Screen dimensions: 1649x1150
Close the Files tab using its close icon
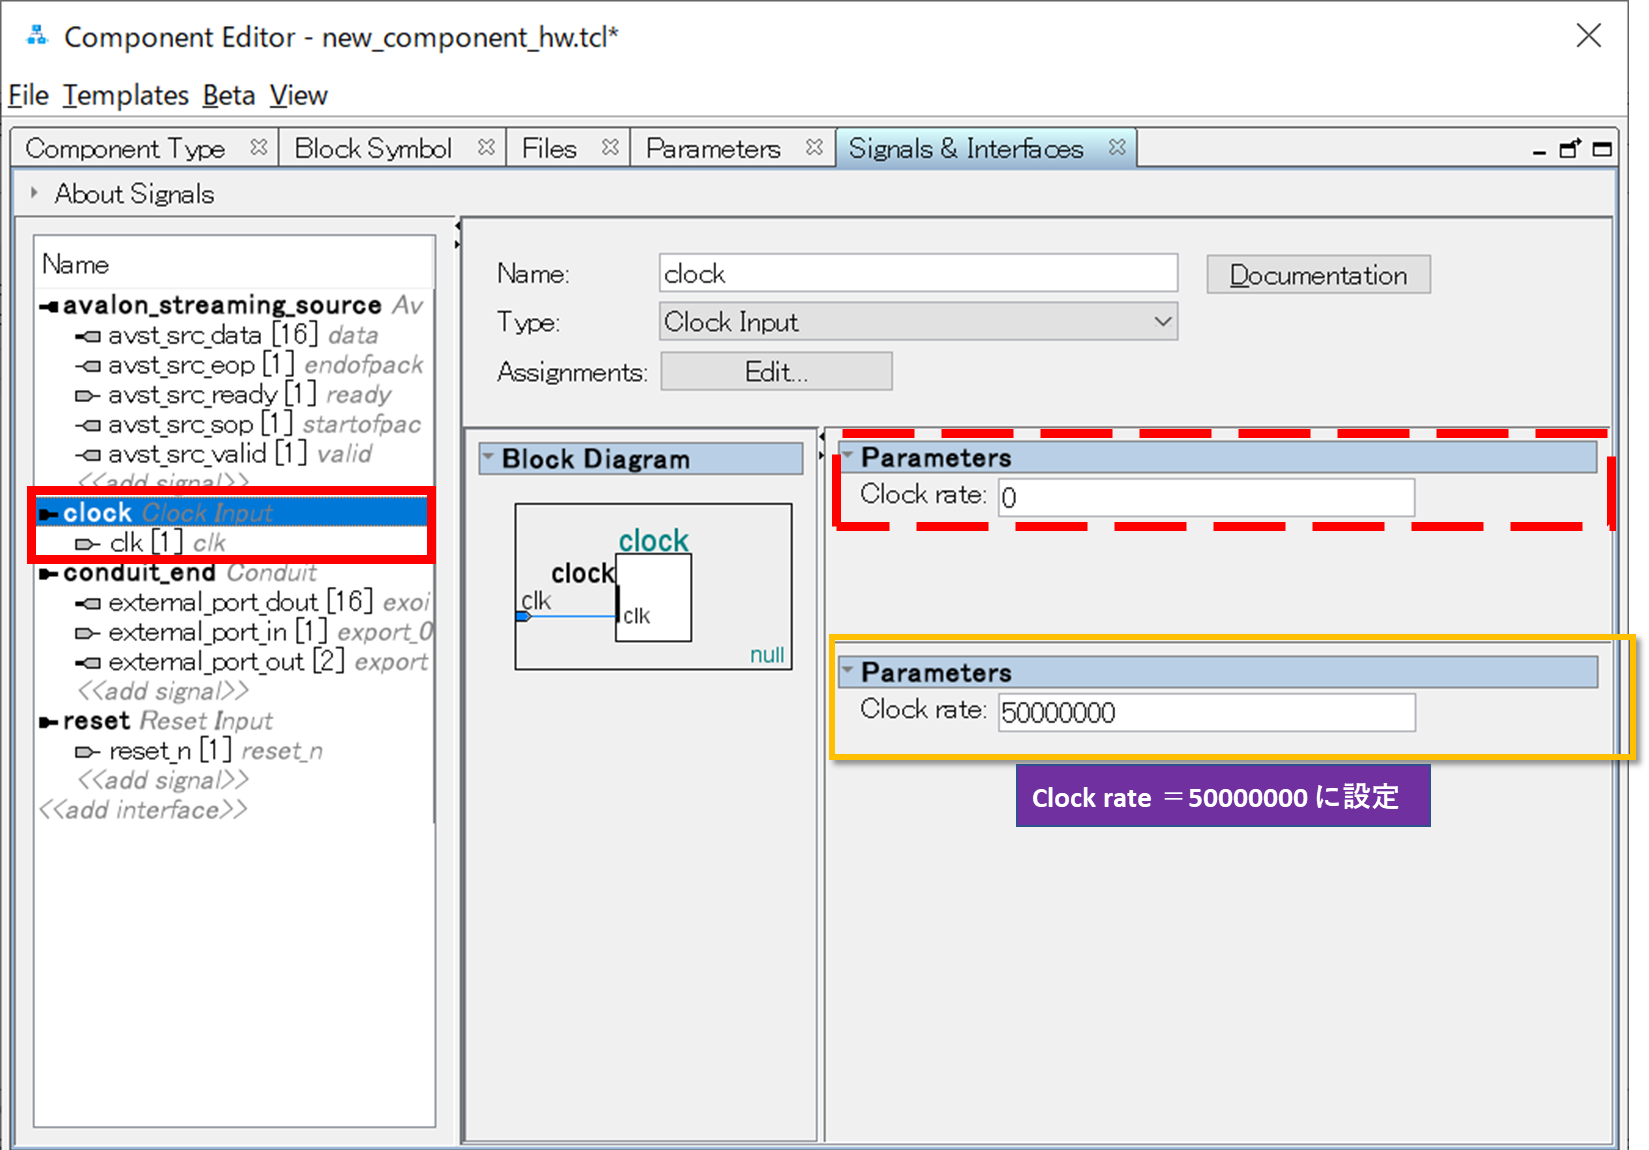[610, 146]
